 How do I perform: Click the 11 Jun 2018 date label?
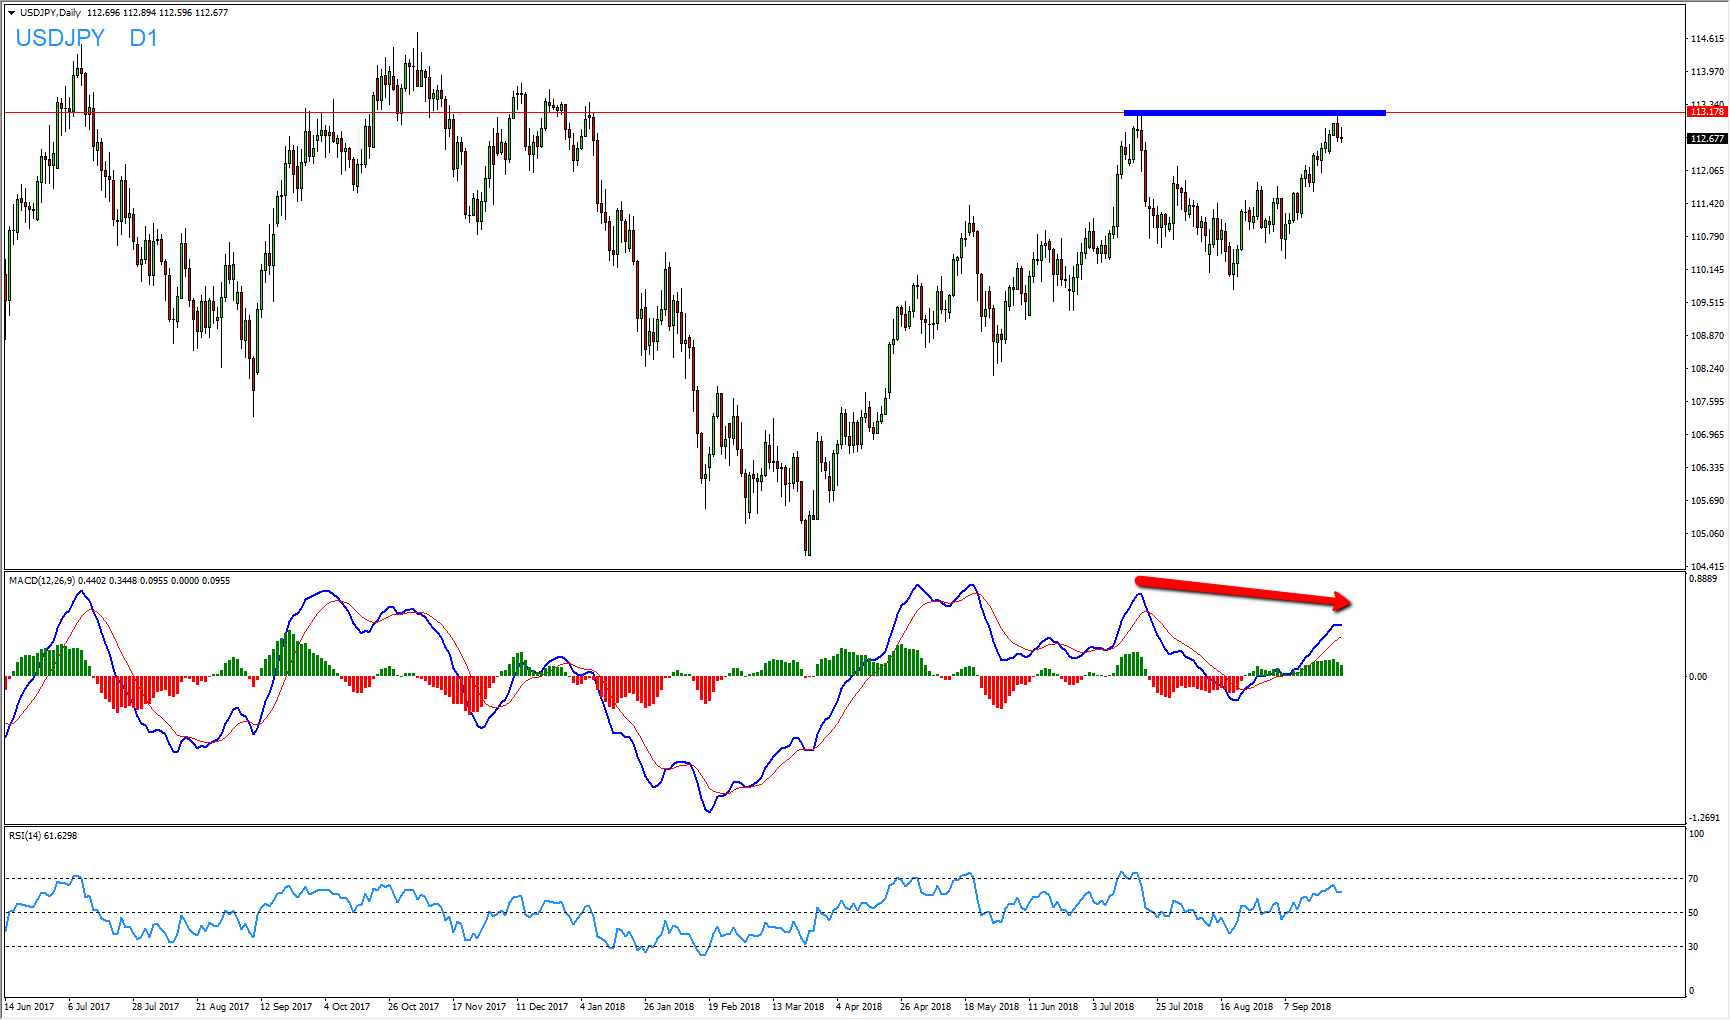click(x=1053, y=1007)
